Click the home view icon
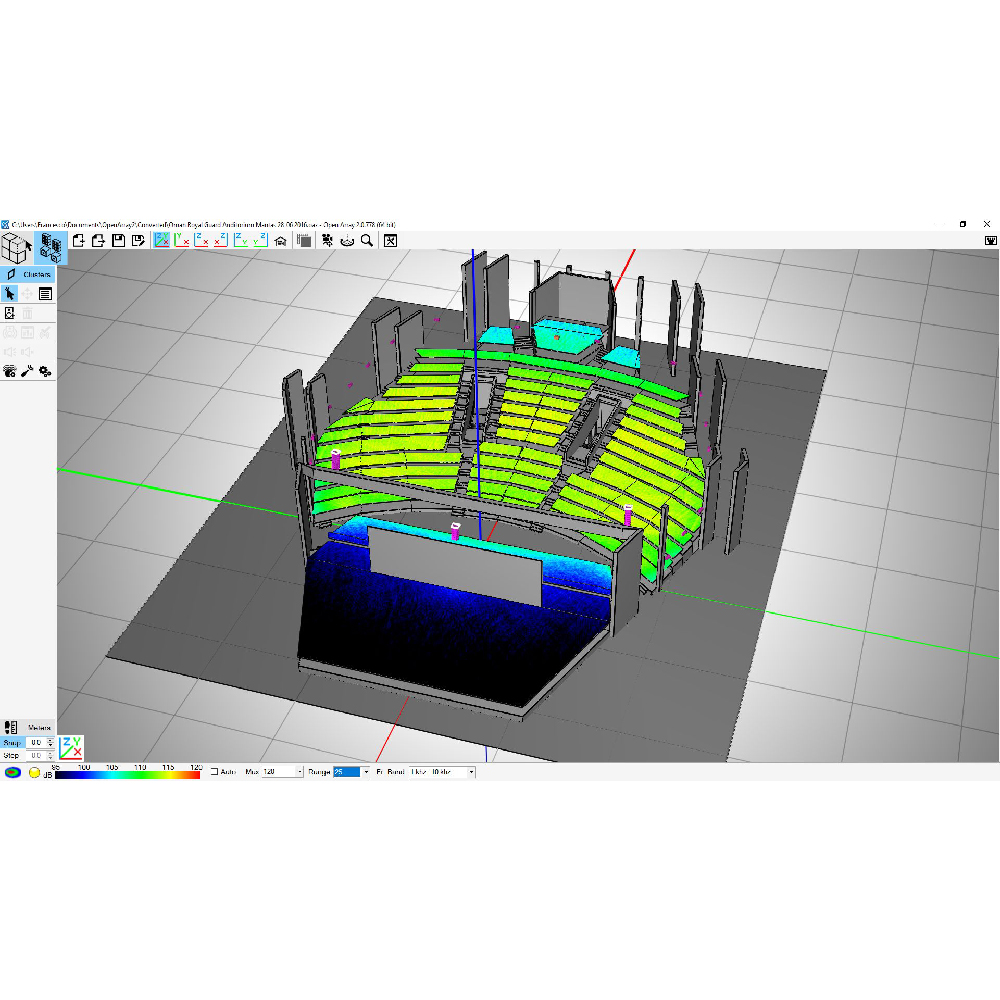 click(x=281, y=241)
